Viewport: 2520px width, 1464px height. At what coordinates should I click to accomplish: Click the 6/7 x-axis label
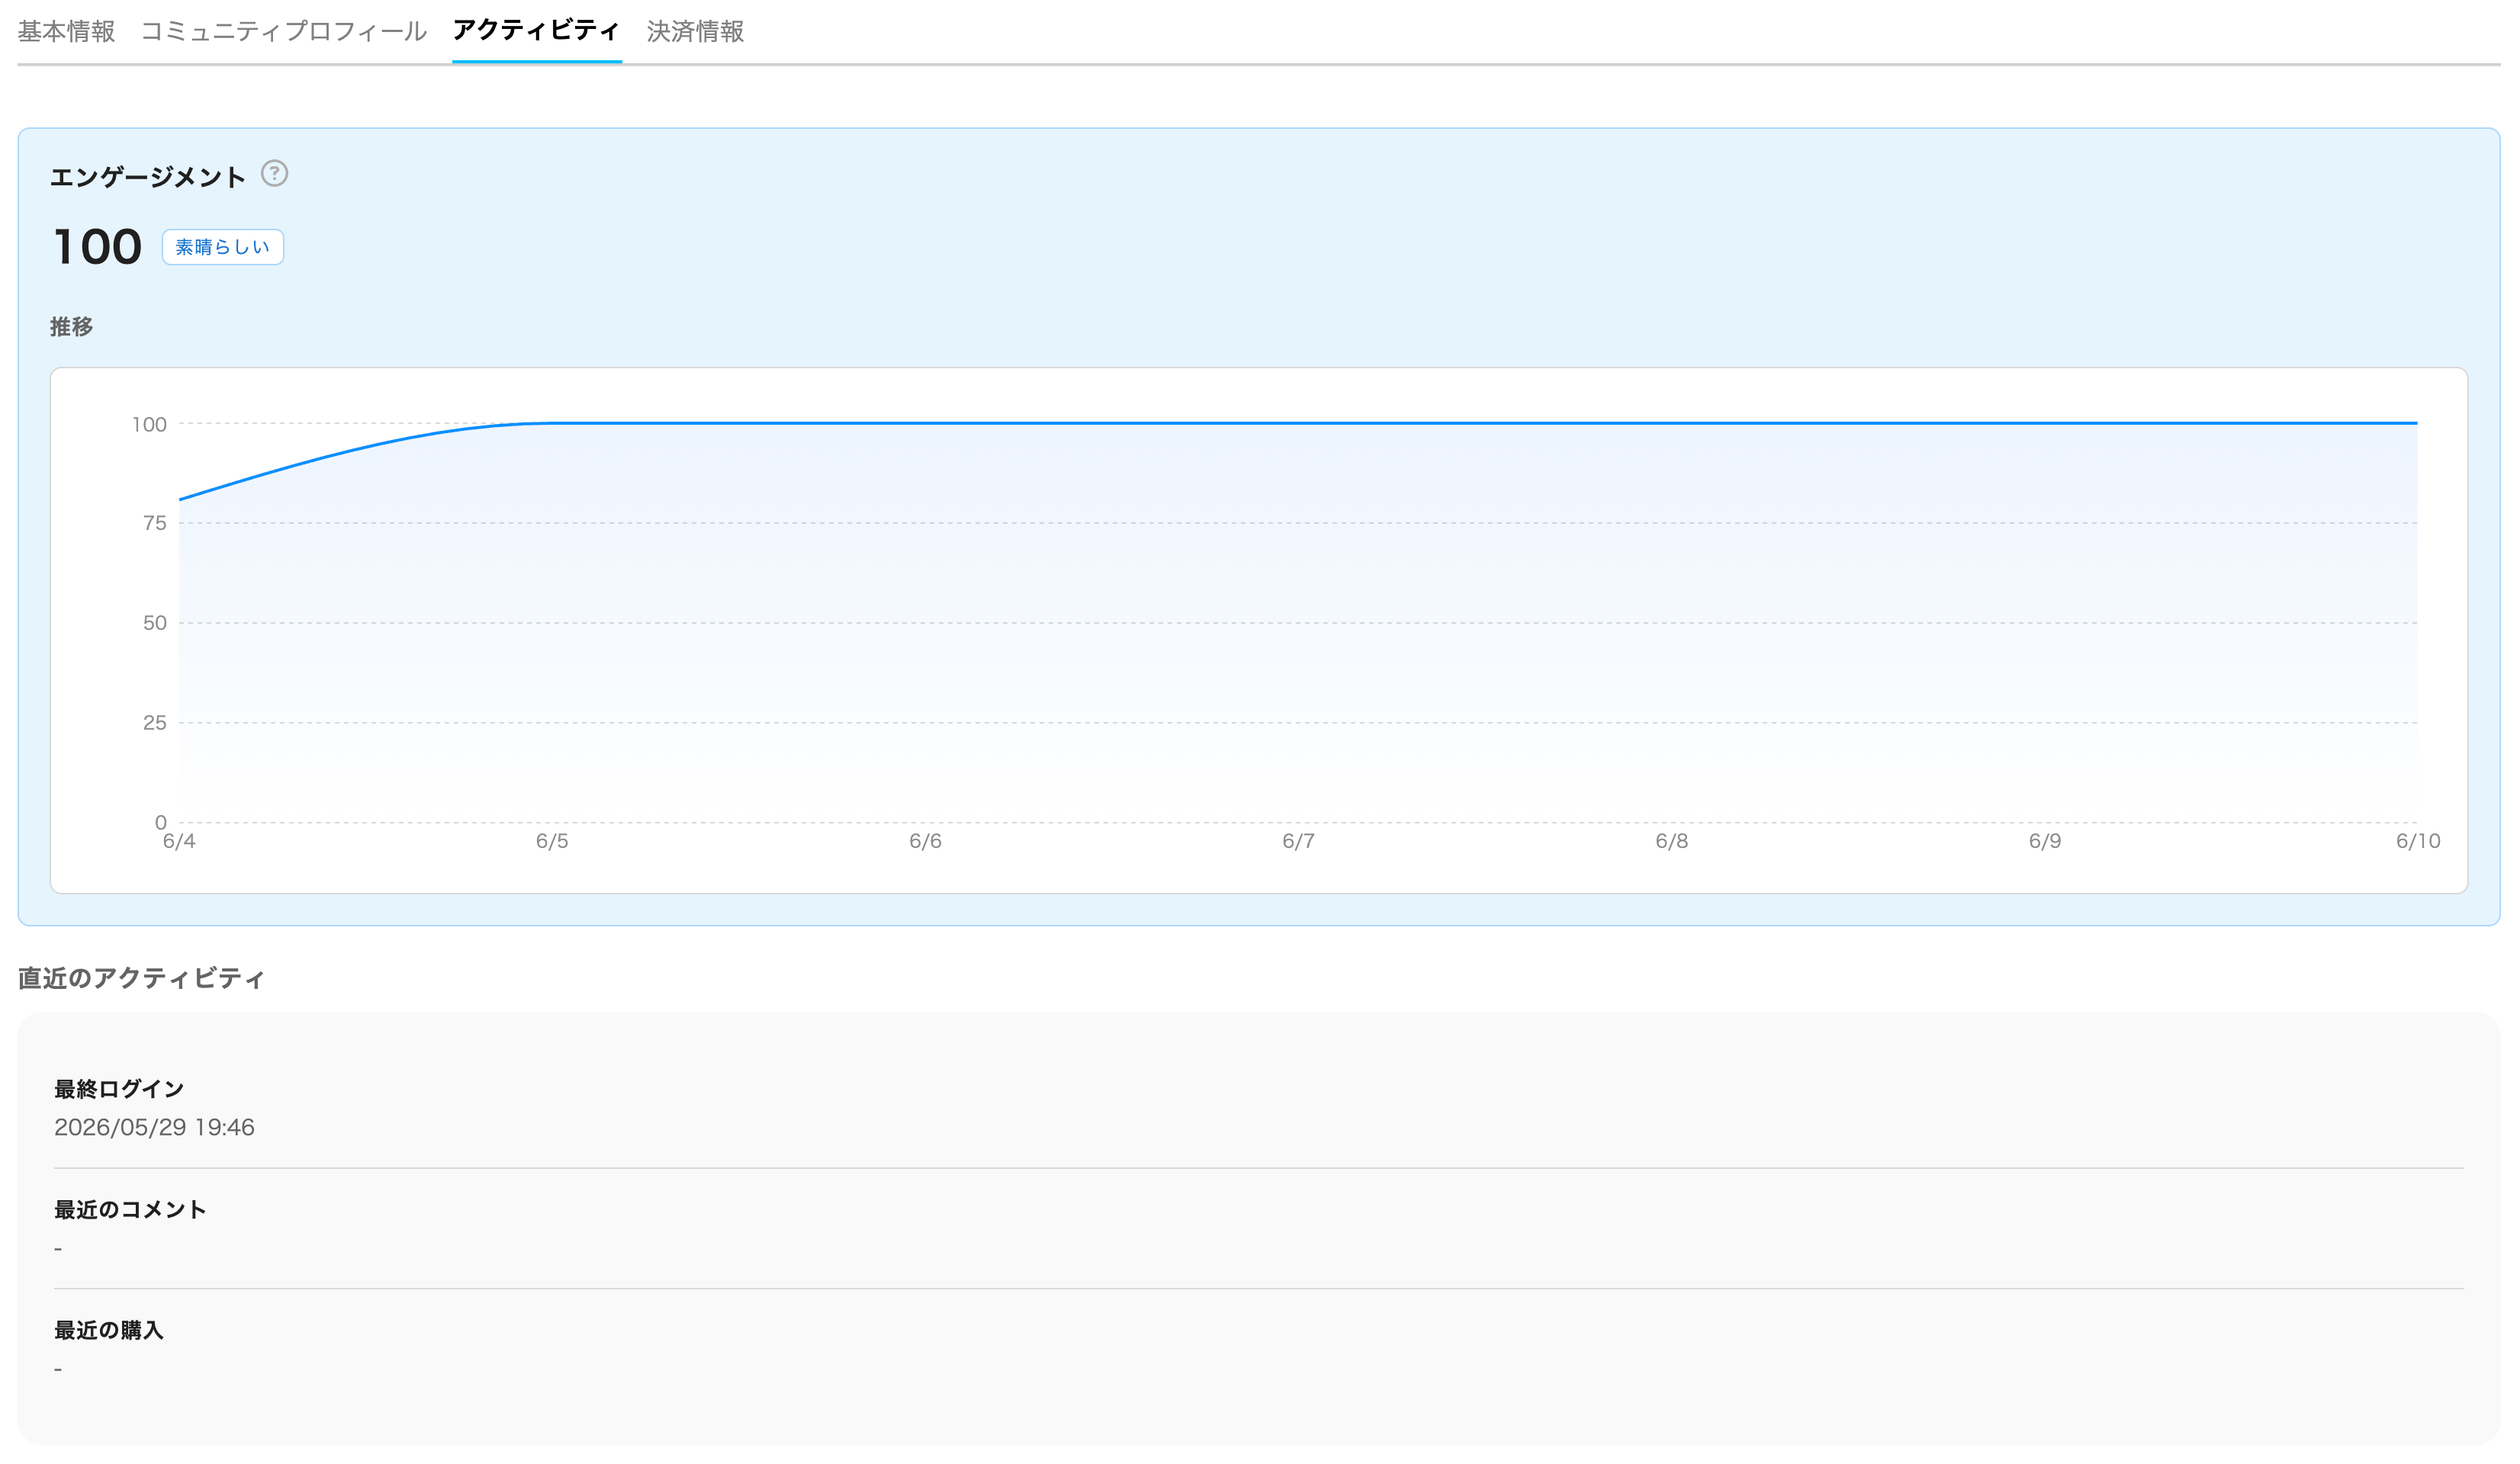pyautogui.click(x=1298, y=842)
